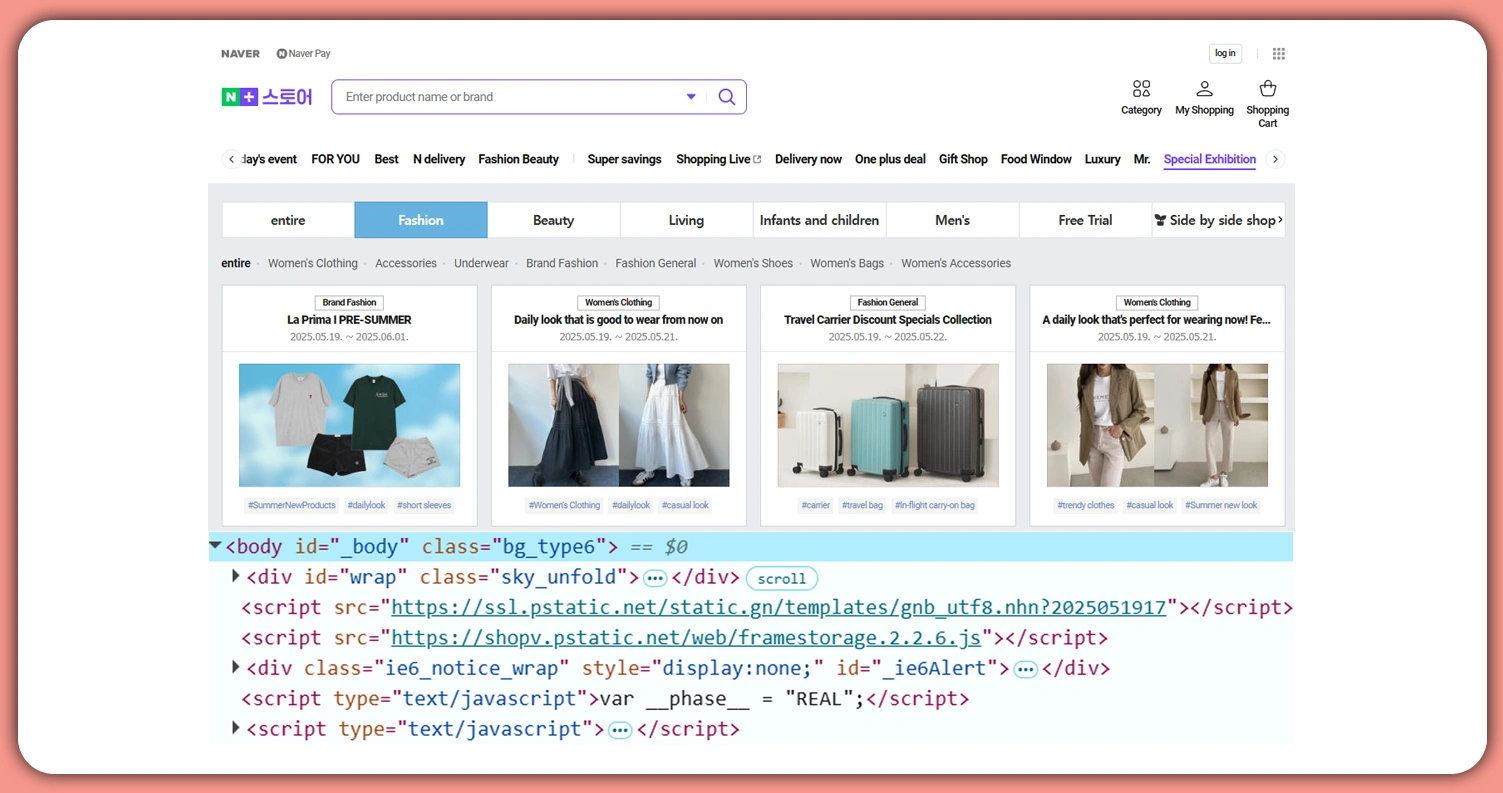Click the My Shopping person icon
The width and height of the screenshot is (1503, 793).
(x=1204, y=89)
